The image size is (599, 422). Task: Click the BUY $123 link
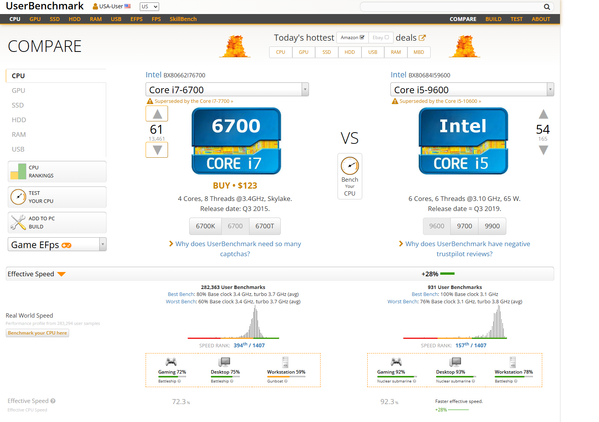(x=235, y=186)
